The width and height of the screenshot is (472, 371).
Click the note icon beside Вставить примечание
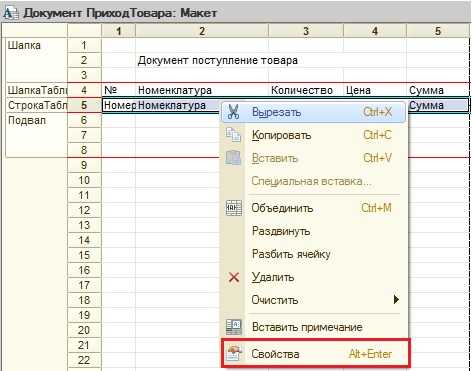tap(234, 327)
